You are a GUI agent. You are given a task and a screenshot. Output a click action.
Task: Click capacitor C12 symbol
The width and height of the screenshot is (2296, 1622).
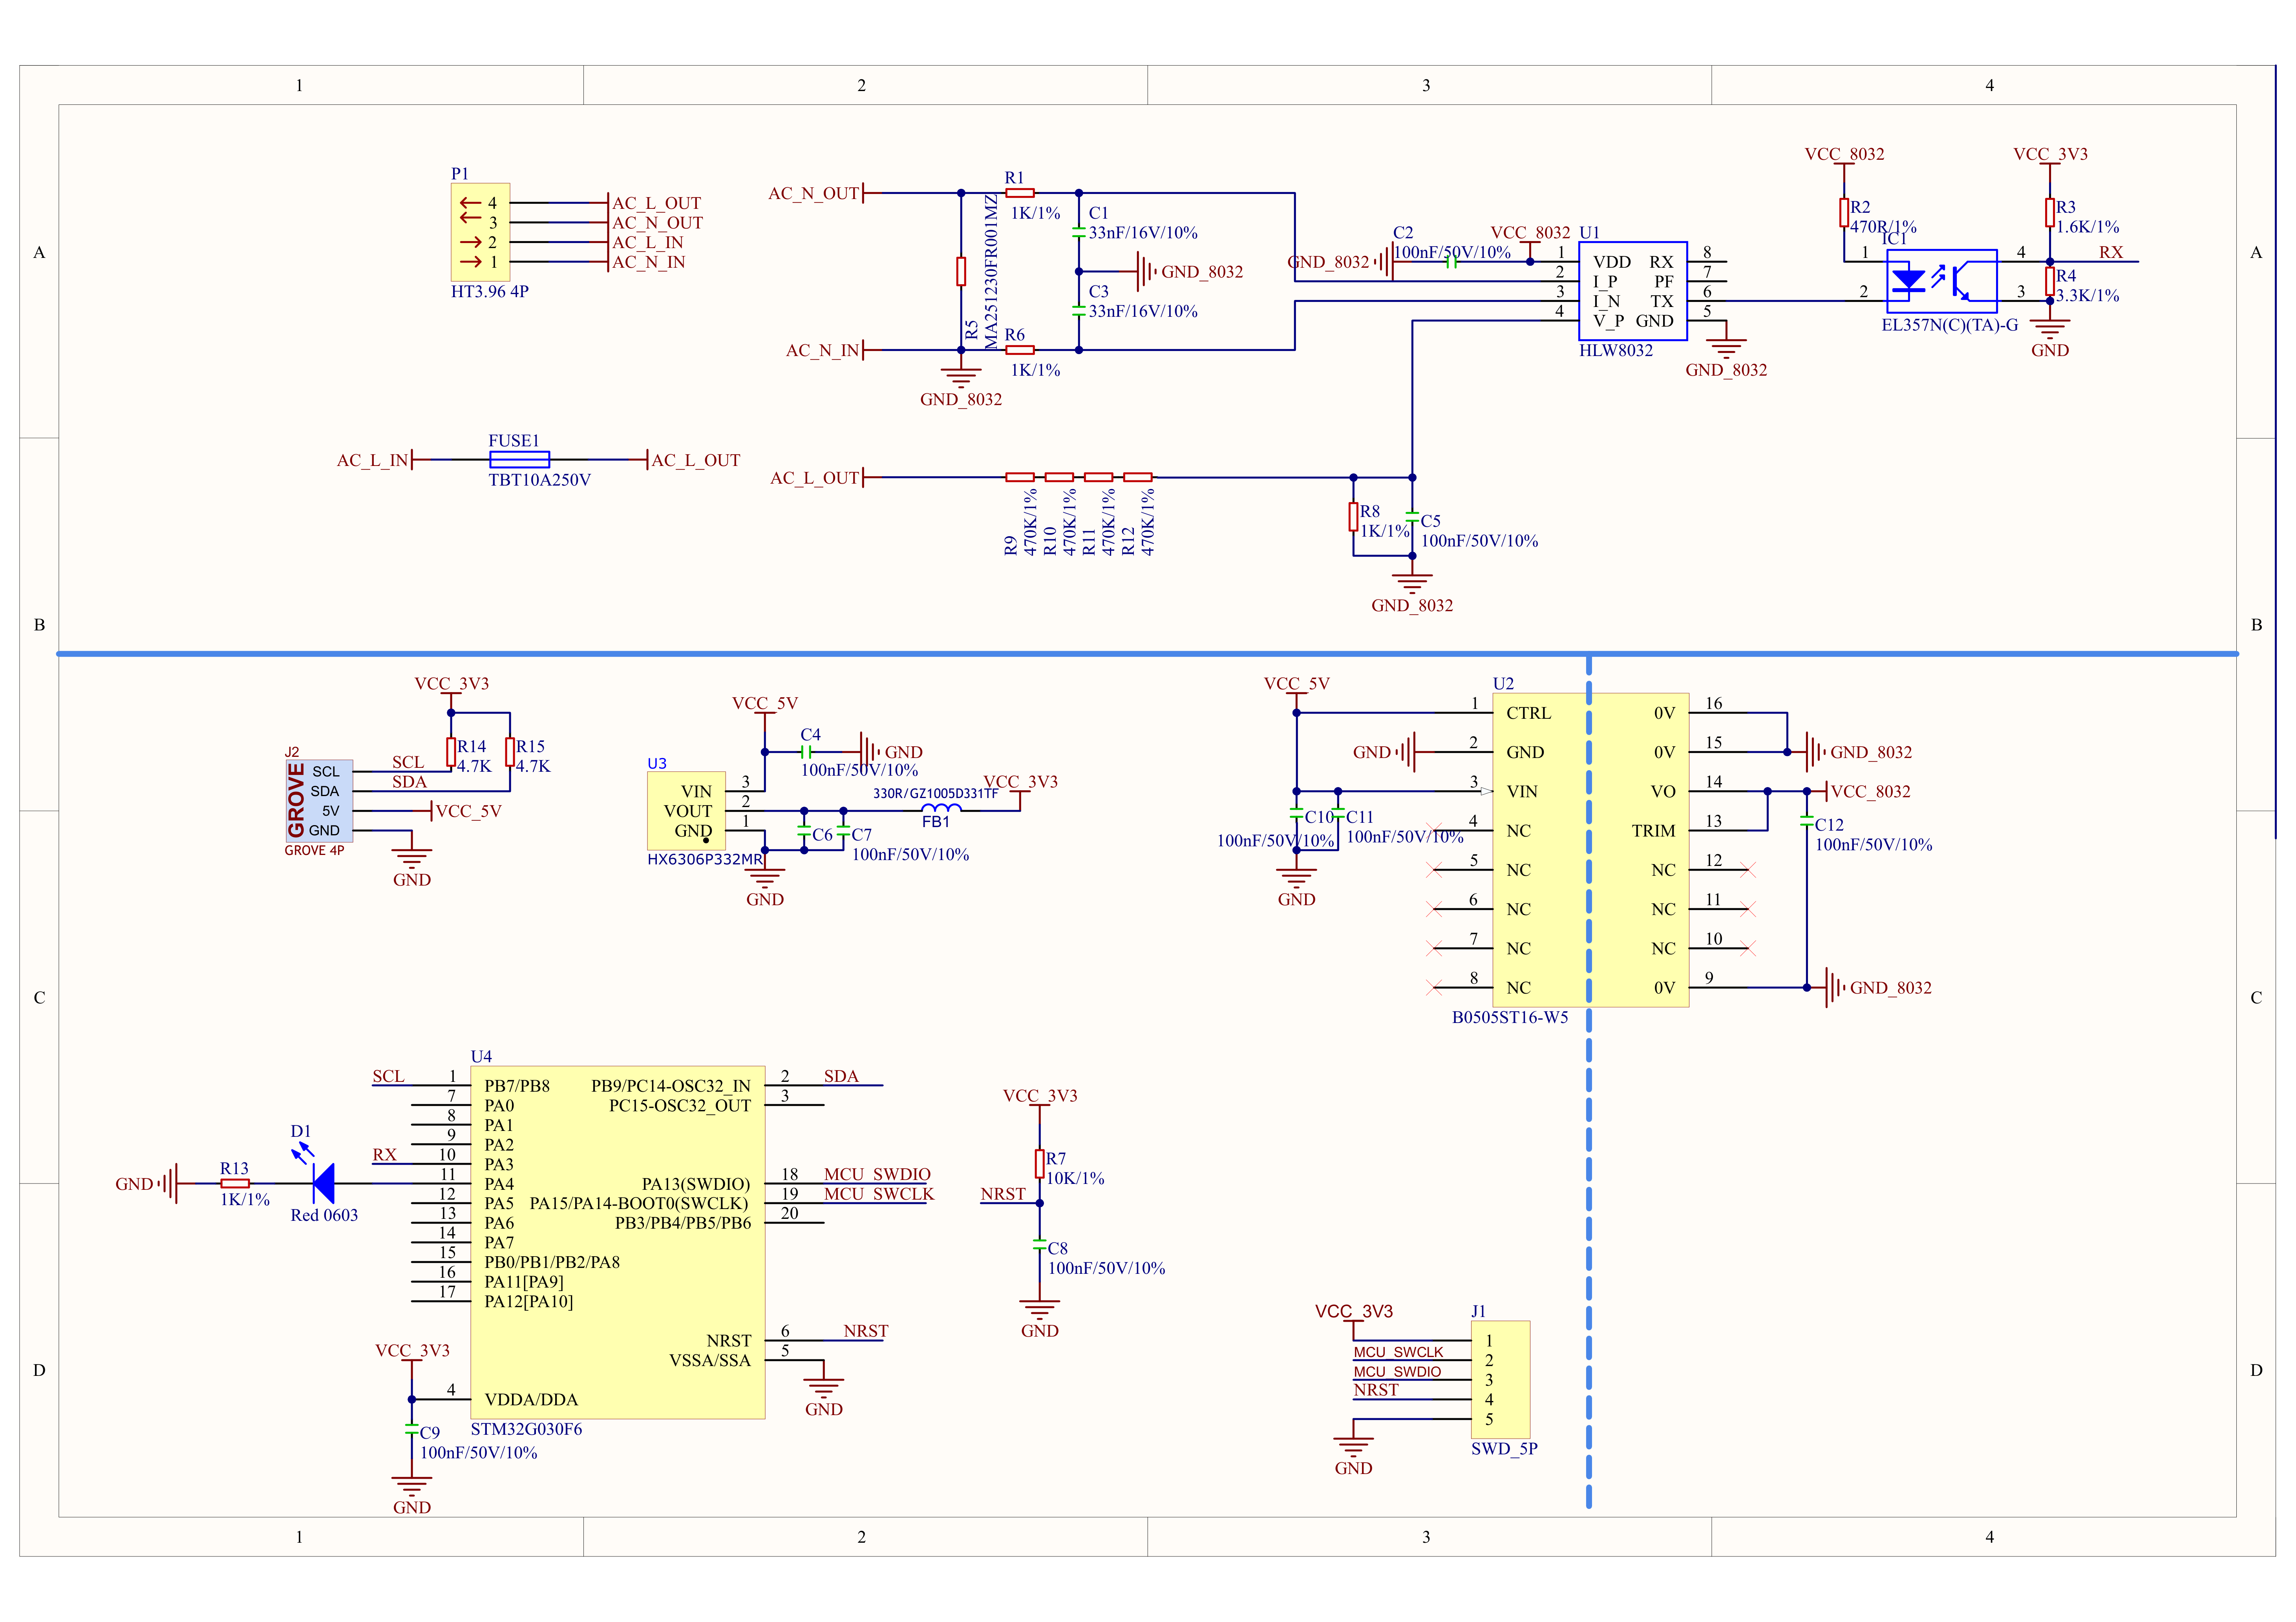[x=1806, y=820]
